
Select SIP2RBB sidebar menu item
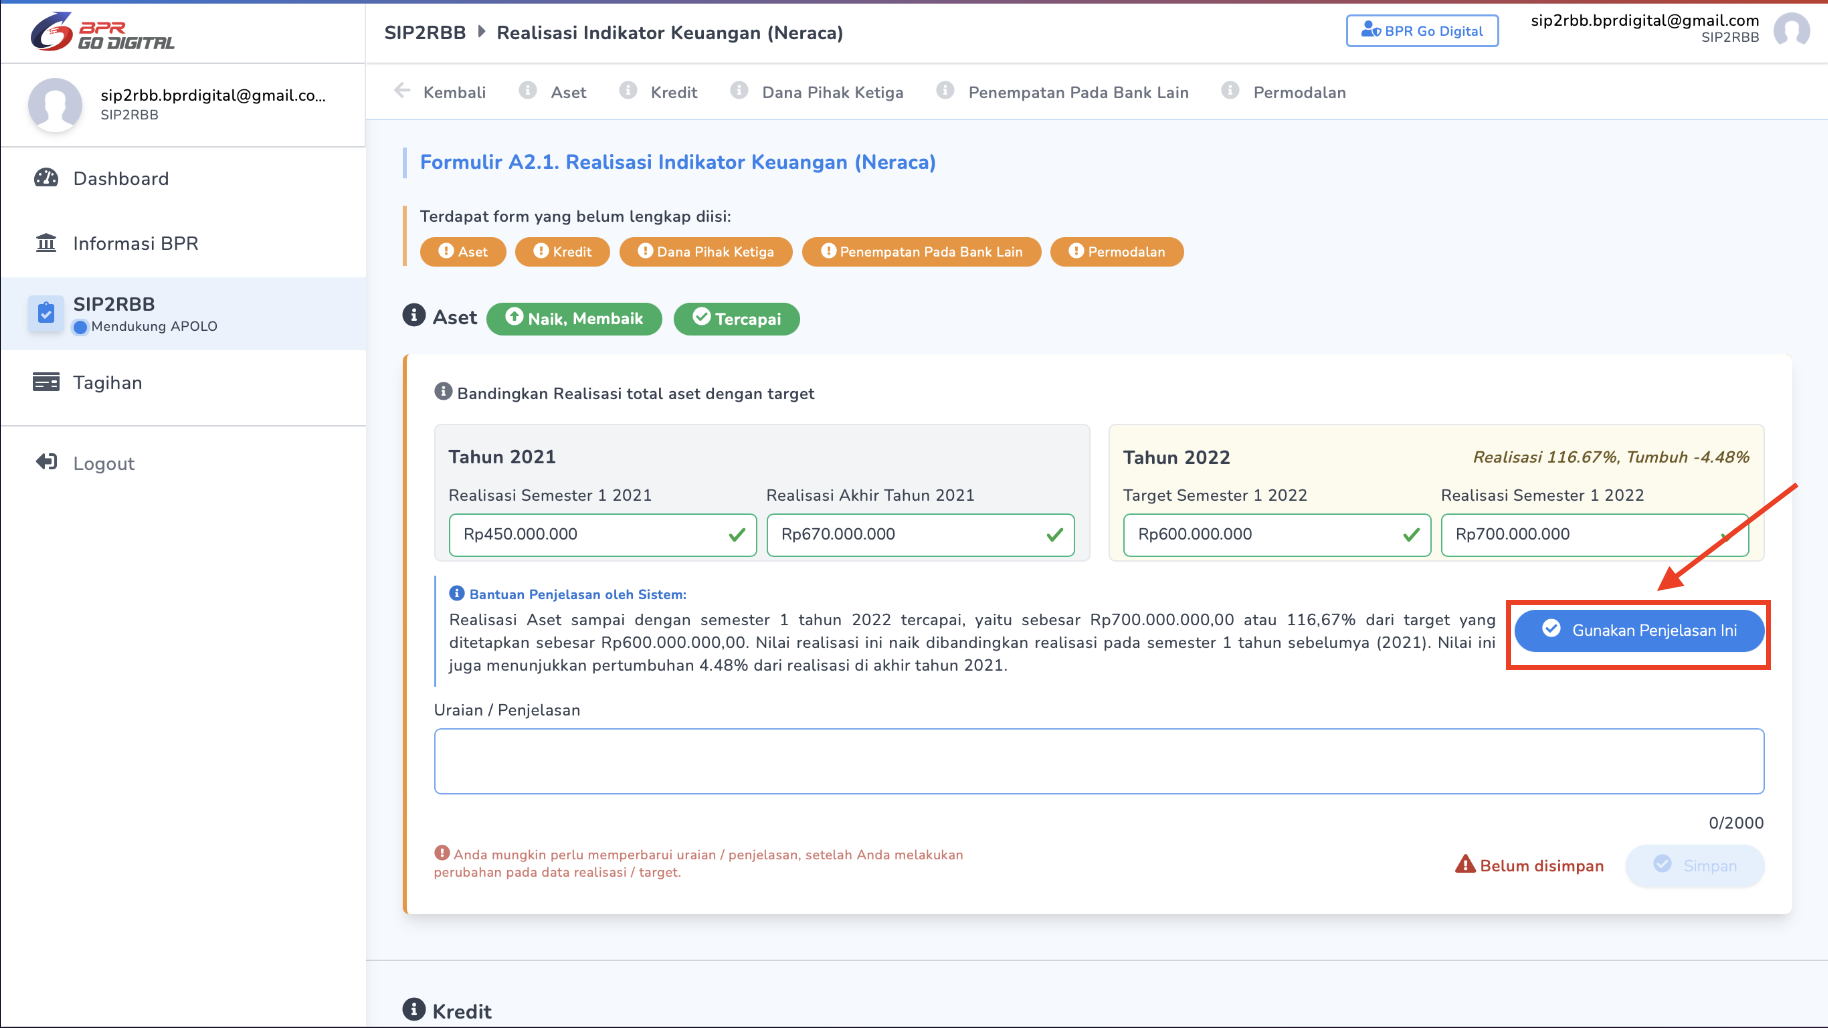click(x=183, y=313)
